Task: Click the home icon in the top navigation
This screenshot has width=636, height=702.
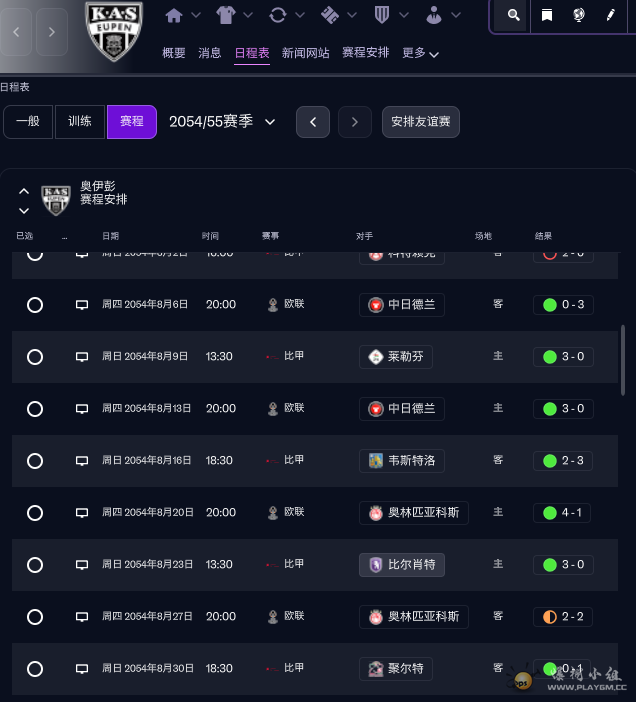Action: click(x=175, y=15)
